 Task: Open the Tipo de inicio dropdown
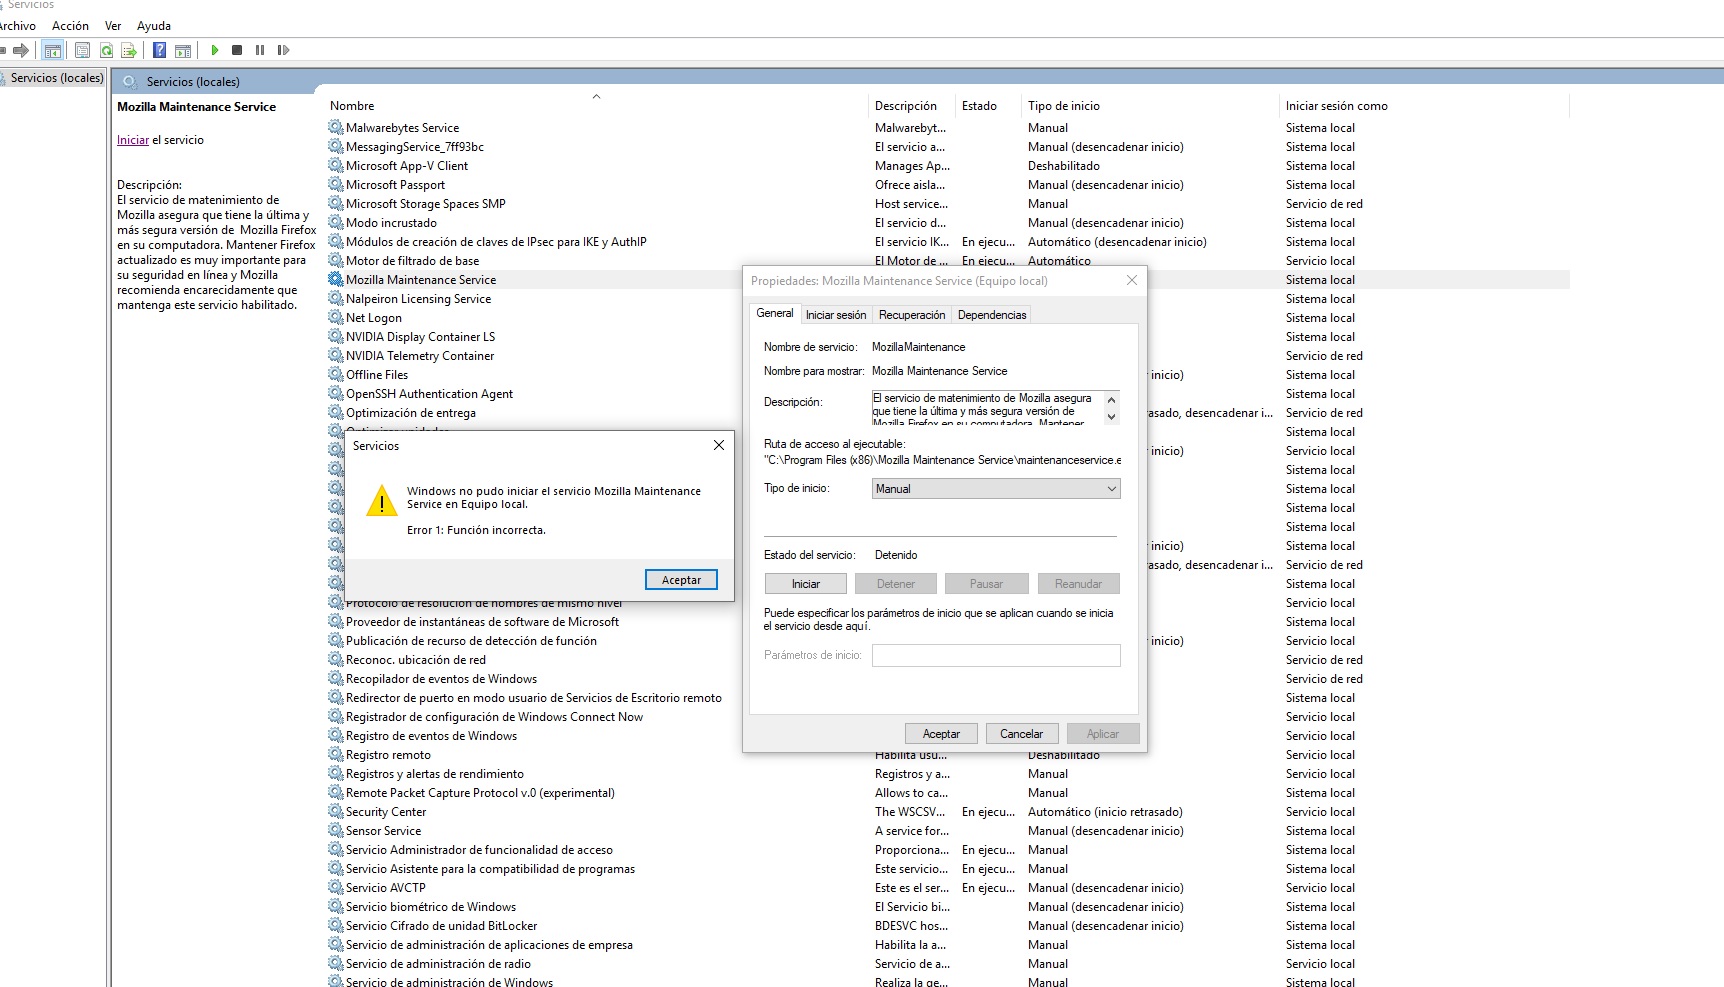click(x=996, y=488)
